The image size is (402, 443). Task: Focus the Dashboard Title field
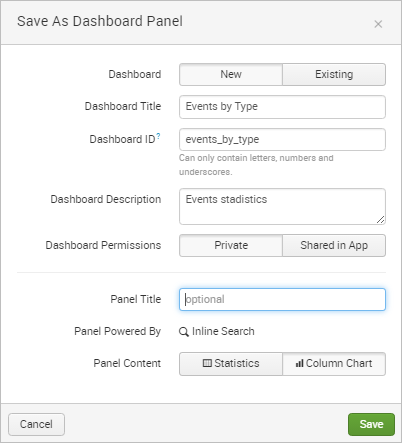(x=282, y=107)
